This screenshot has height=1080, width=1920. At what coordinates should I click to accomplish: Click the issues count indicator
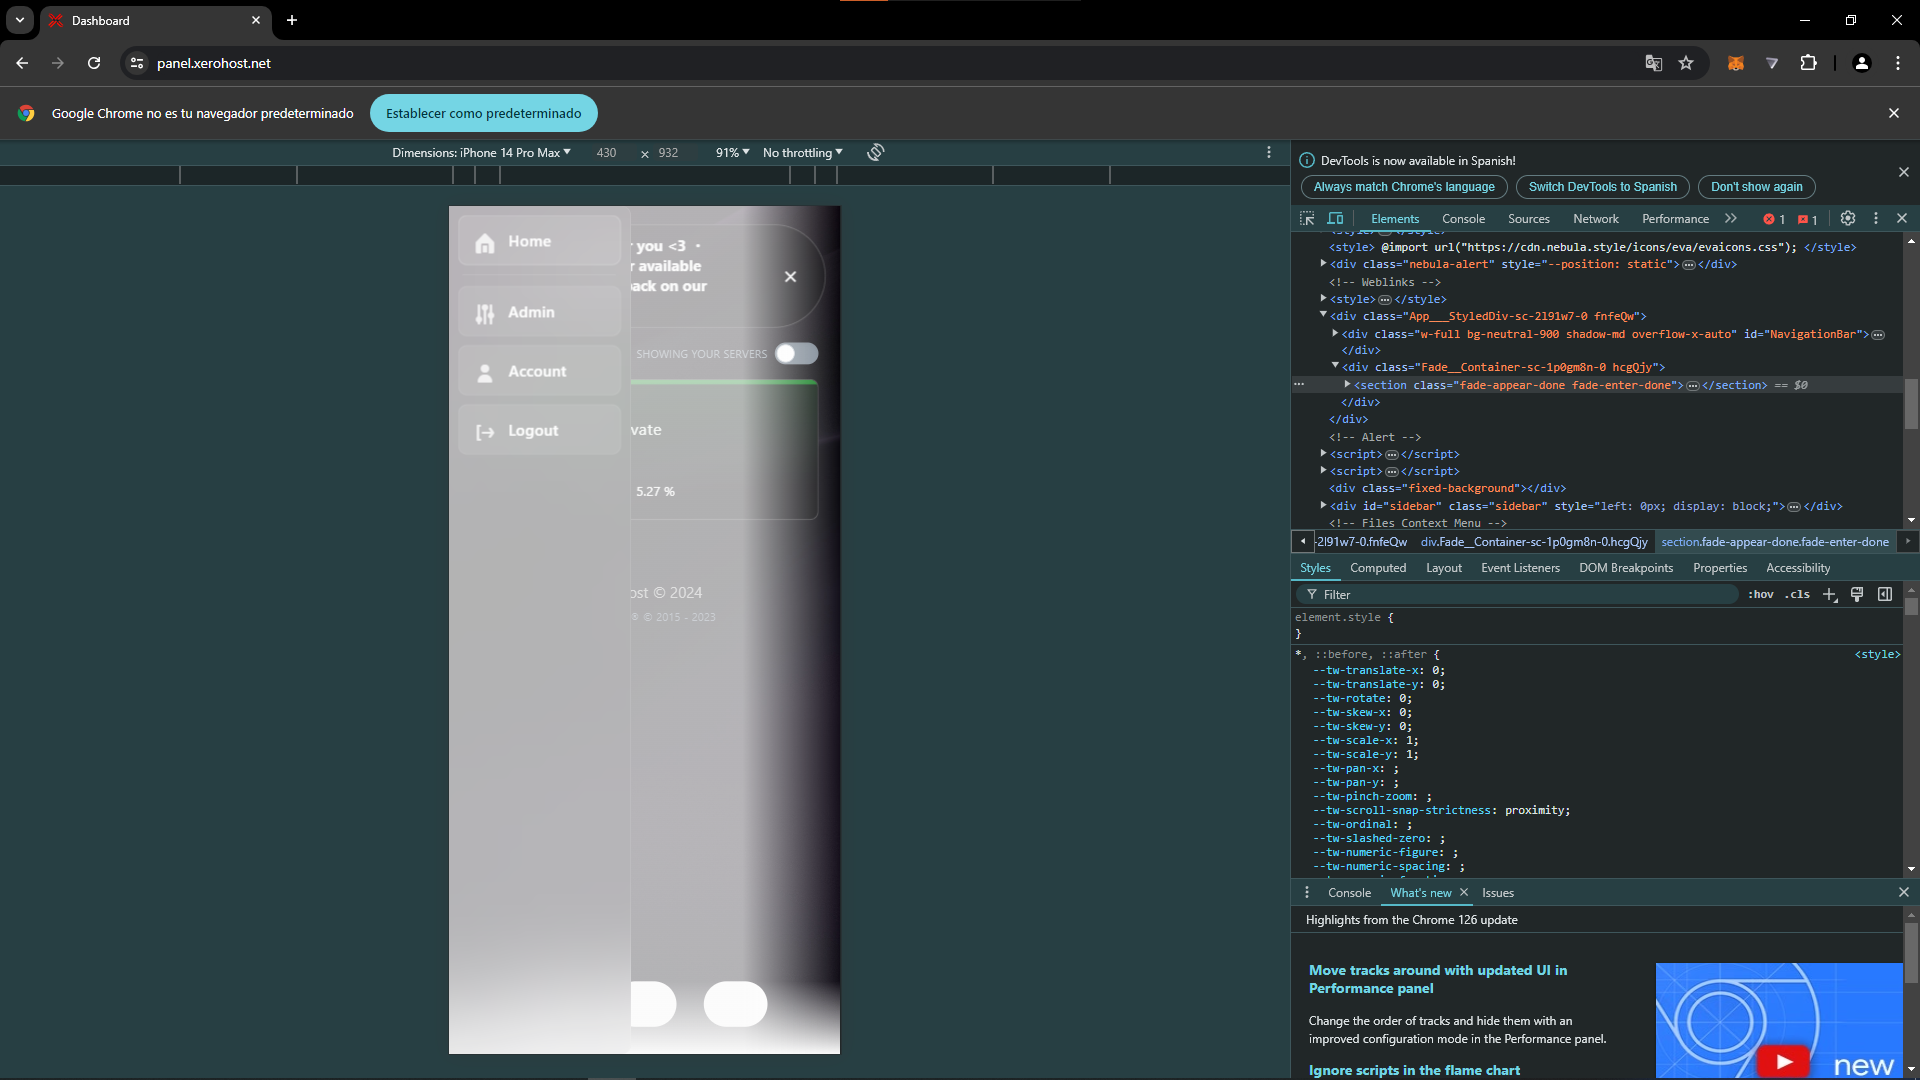pyautogui.click(x=1808, y=219)
